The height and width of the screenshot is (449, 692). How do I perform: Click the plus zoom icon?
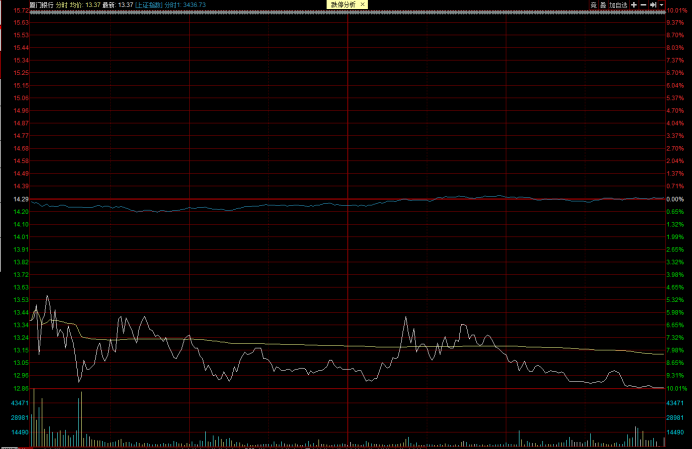(634, 5)
